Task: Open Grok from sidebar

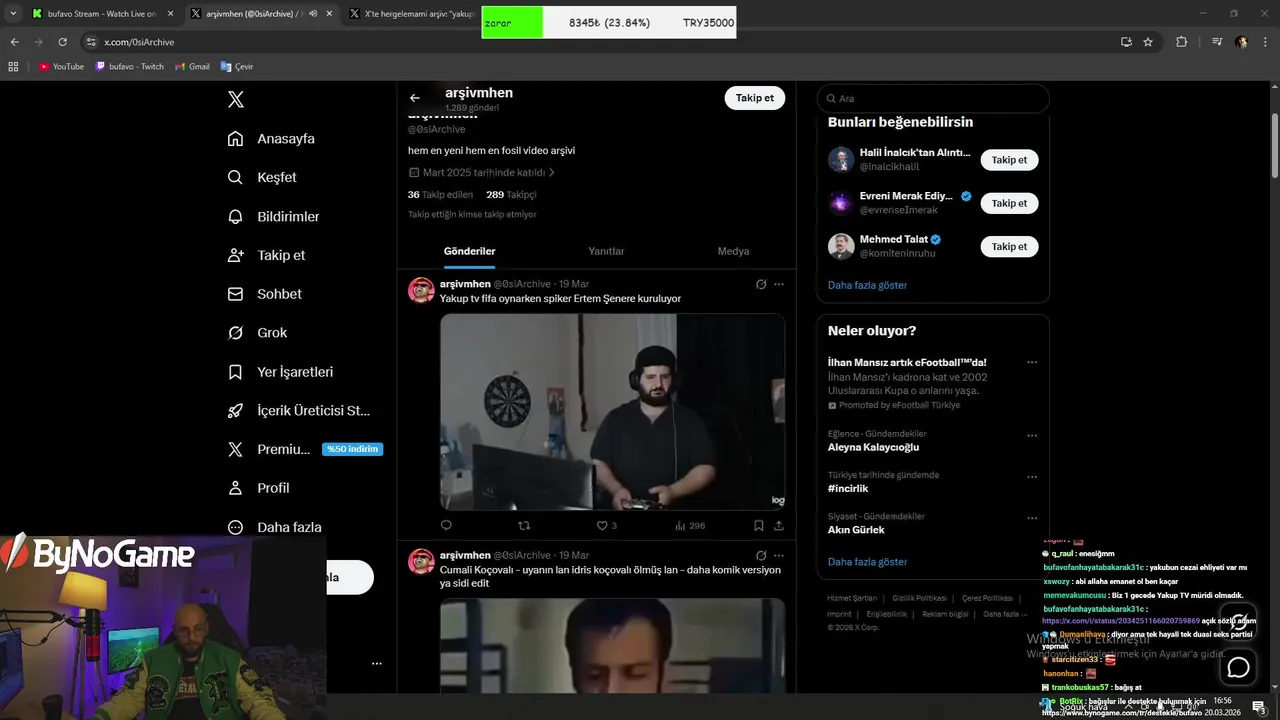Action: [257, 333]
